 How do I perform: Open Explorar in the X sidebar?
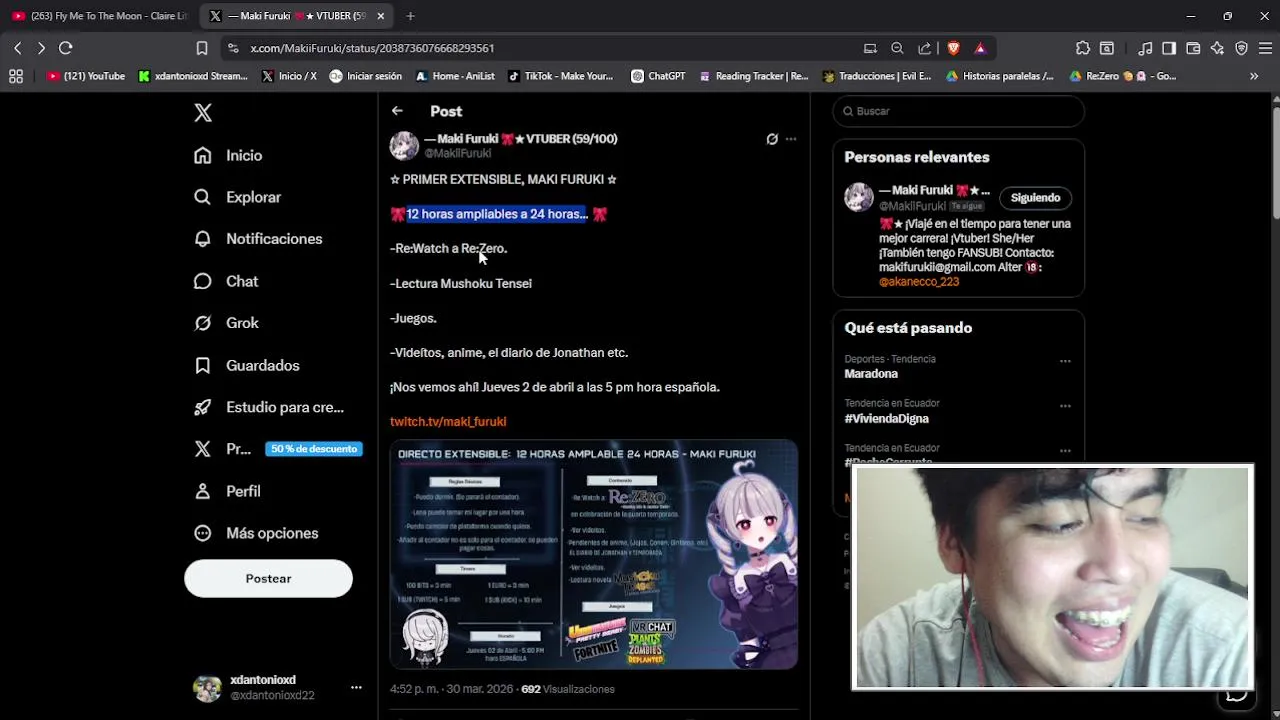[x=238, y=197]
